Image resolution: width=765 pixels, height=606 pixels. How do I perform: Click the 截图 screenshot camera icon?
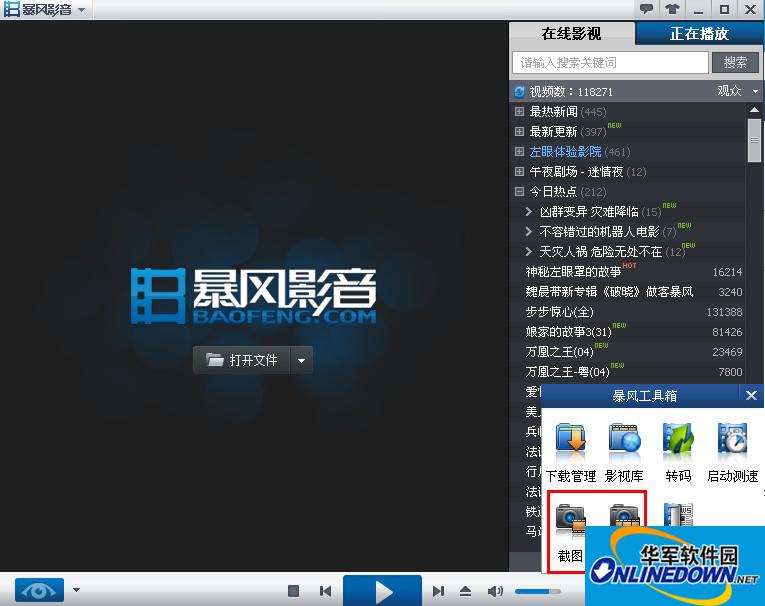[x=571, y=519]
